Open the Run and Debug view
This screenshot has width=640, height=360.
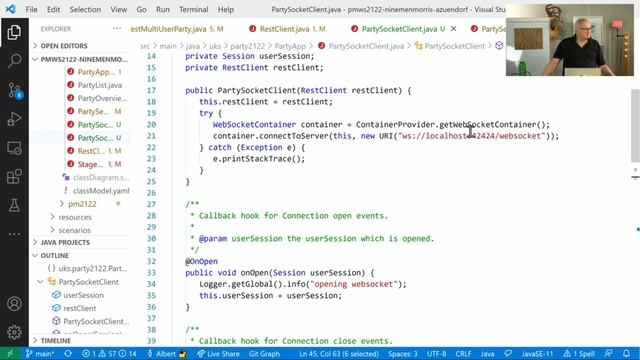click(x=14, y=119)
